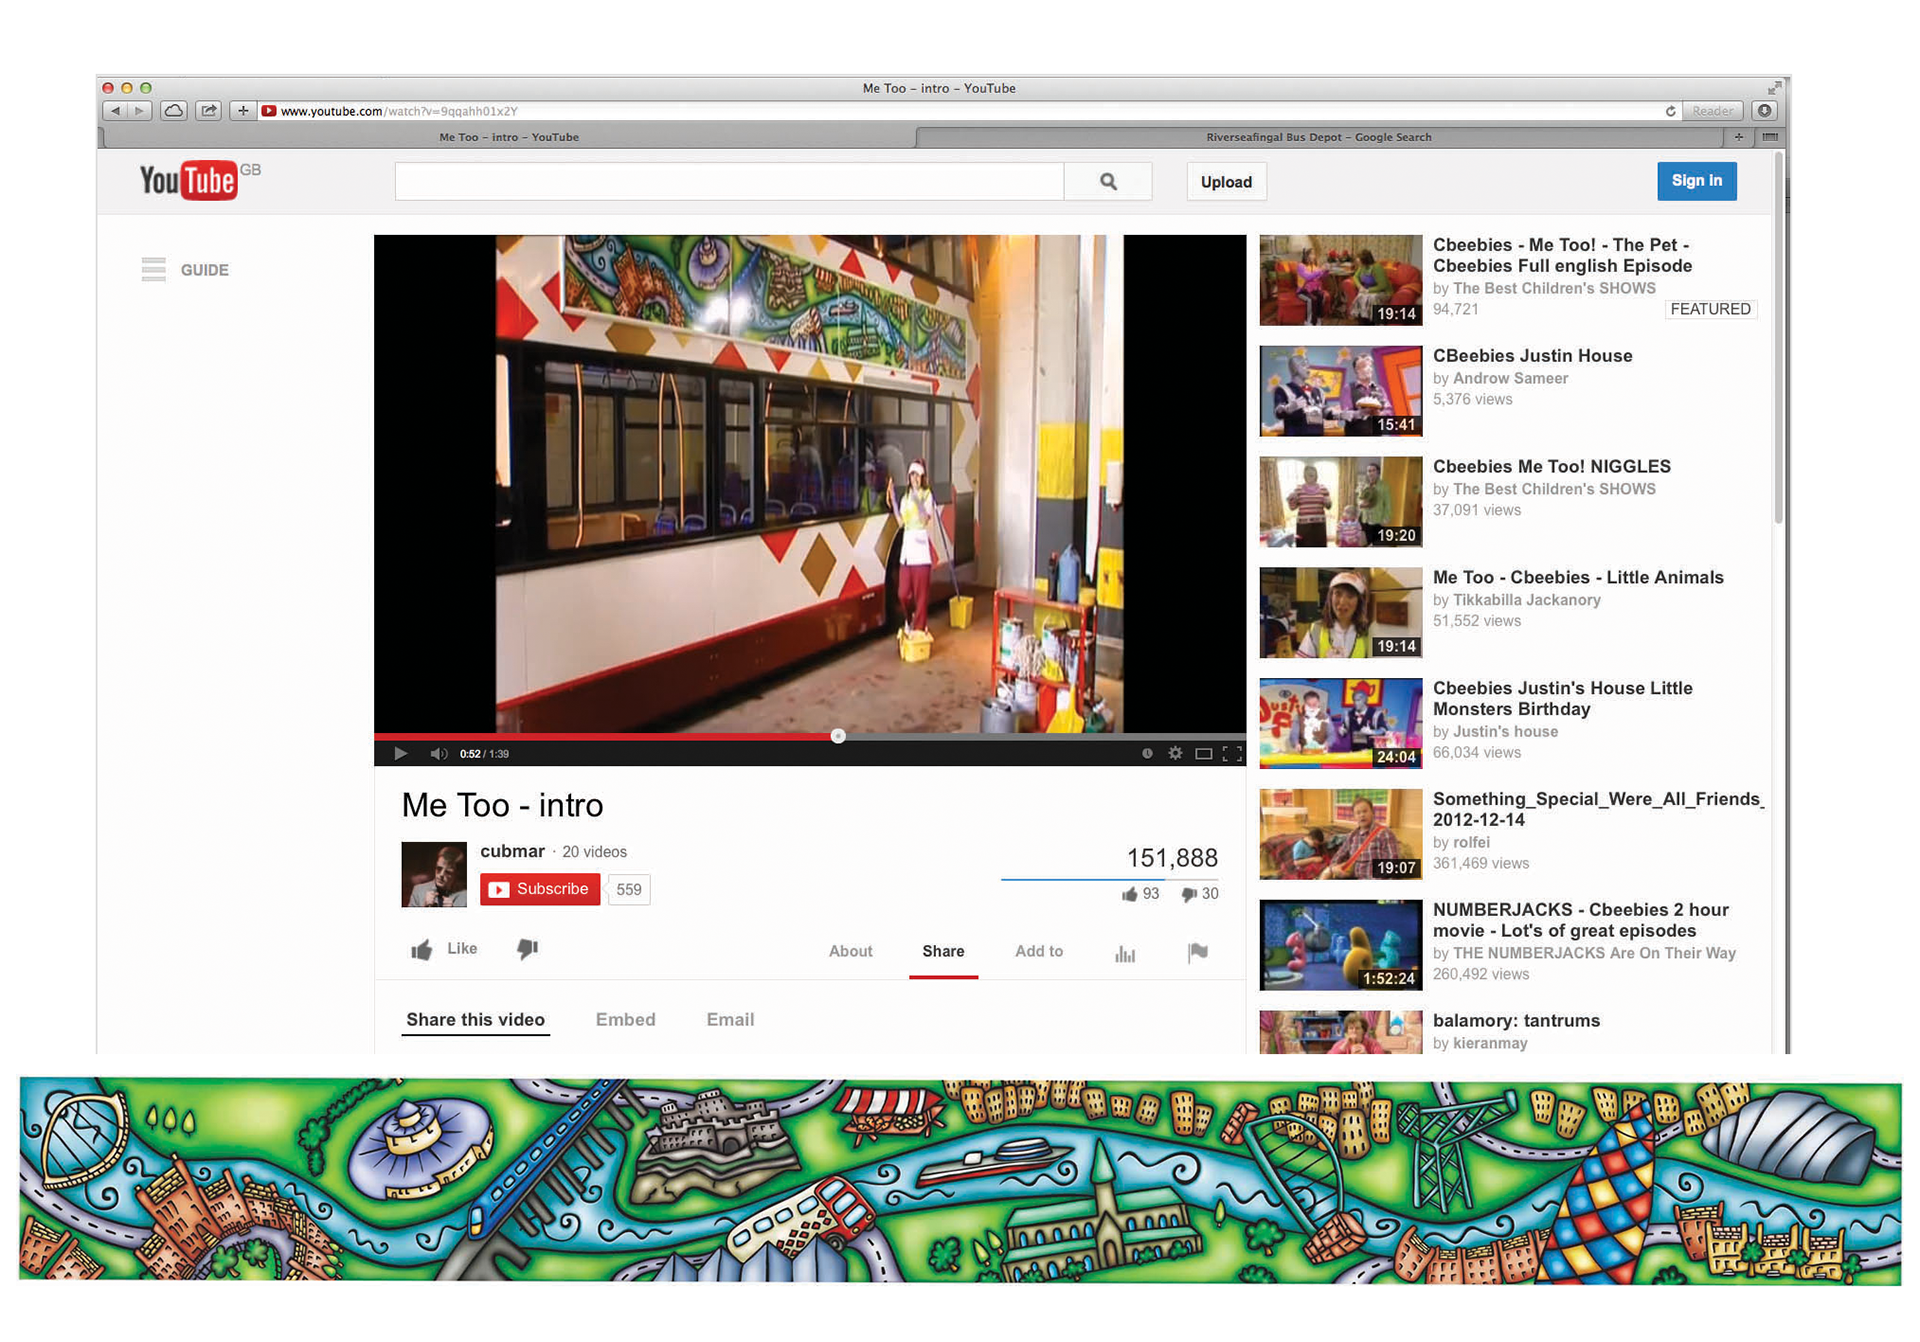The height and width of the screenshot is (1342, 1920).
Task: Click the 93 likes thumbs-up count
Action: (1141, 894)
